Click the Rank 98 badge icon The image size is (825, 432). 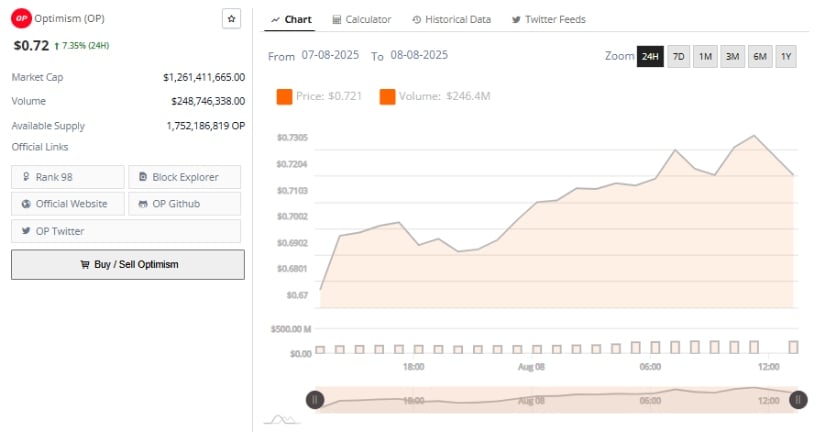coord(26,177)
